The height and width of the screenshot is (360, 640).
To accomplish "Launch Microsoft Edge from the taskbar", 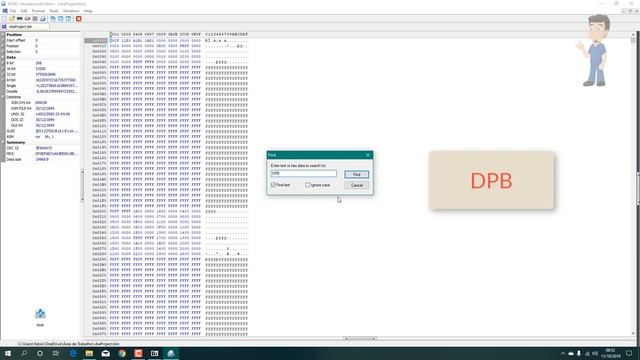I will pyautogui.click(x=73, y=353).
